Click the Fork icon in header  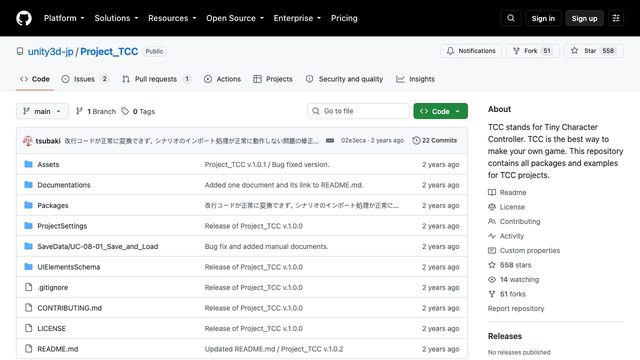pos(516,51)
